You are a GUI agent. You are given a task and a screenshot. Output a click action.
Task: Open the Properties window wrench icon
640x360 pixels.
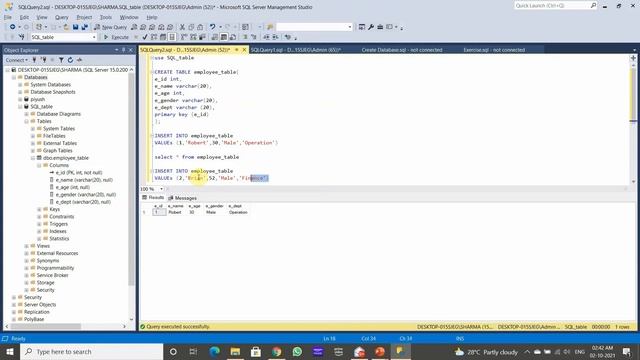pos(371,27)
